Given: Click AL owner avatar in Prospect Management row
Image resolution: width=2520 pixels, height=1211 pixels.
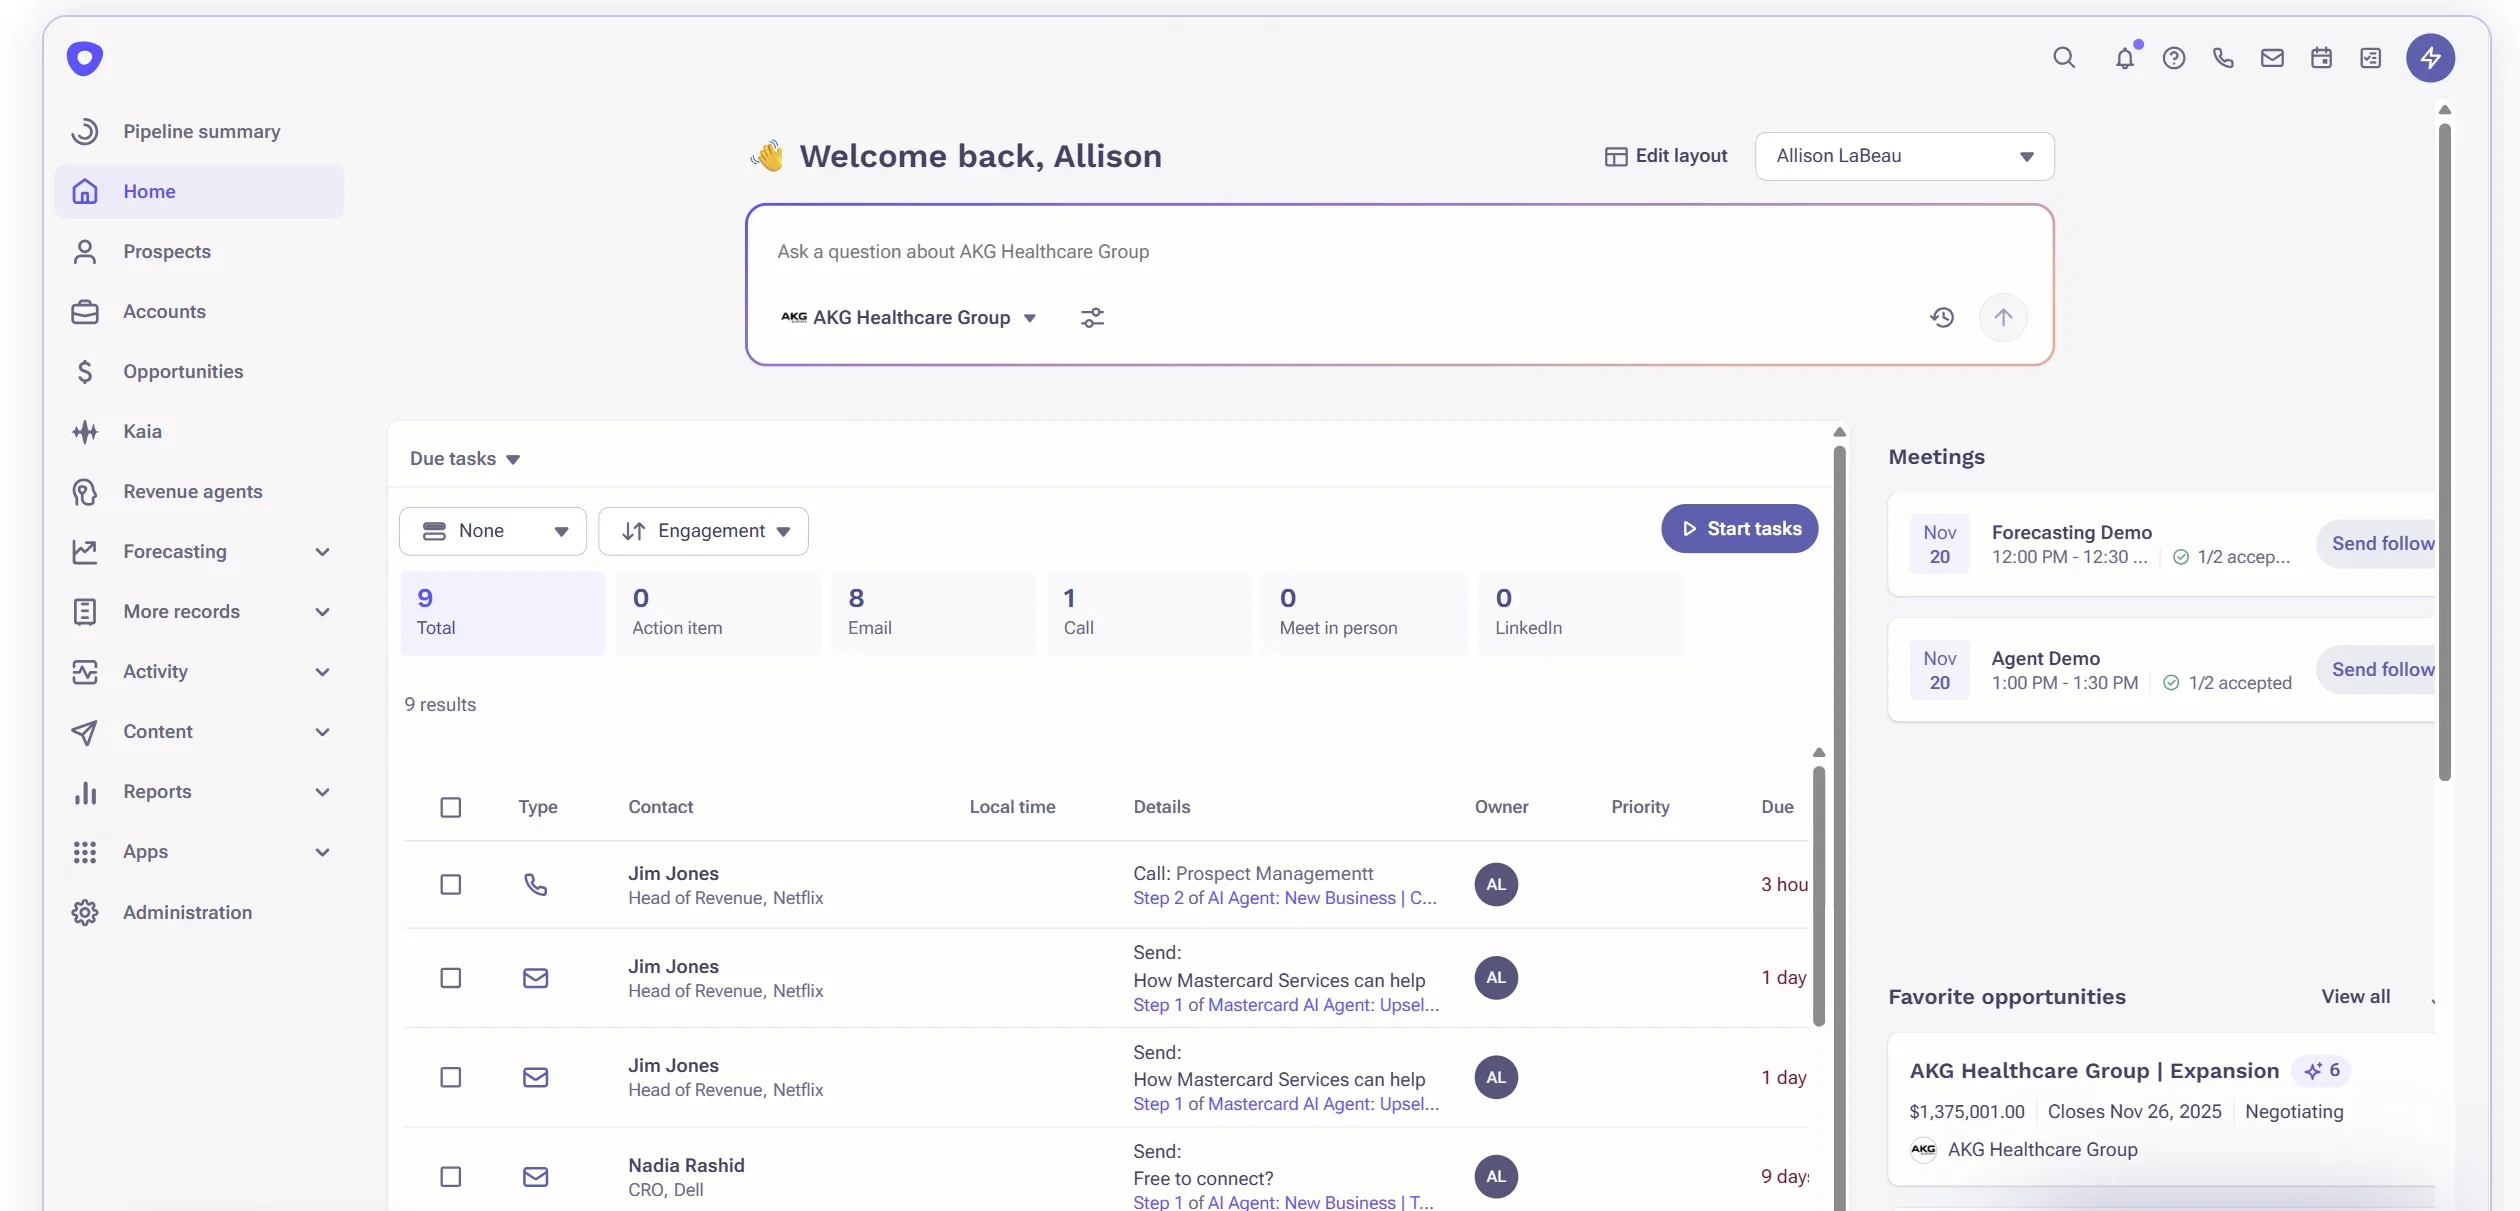Looking at the screenshot, I should [x=1496, y=884].
